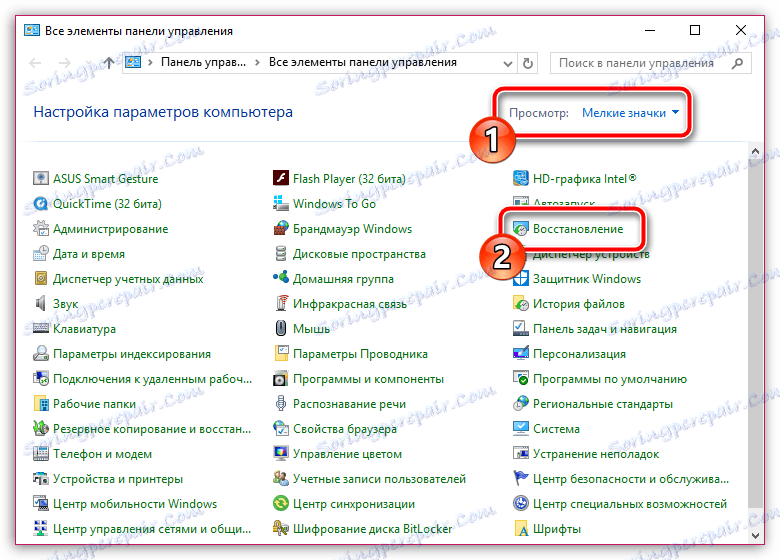Open Параметры индексирования link
Screen dimensions: 780x560
pyautogui.click(x=132, y=354)
